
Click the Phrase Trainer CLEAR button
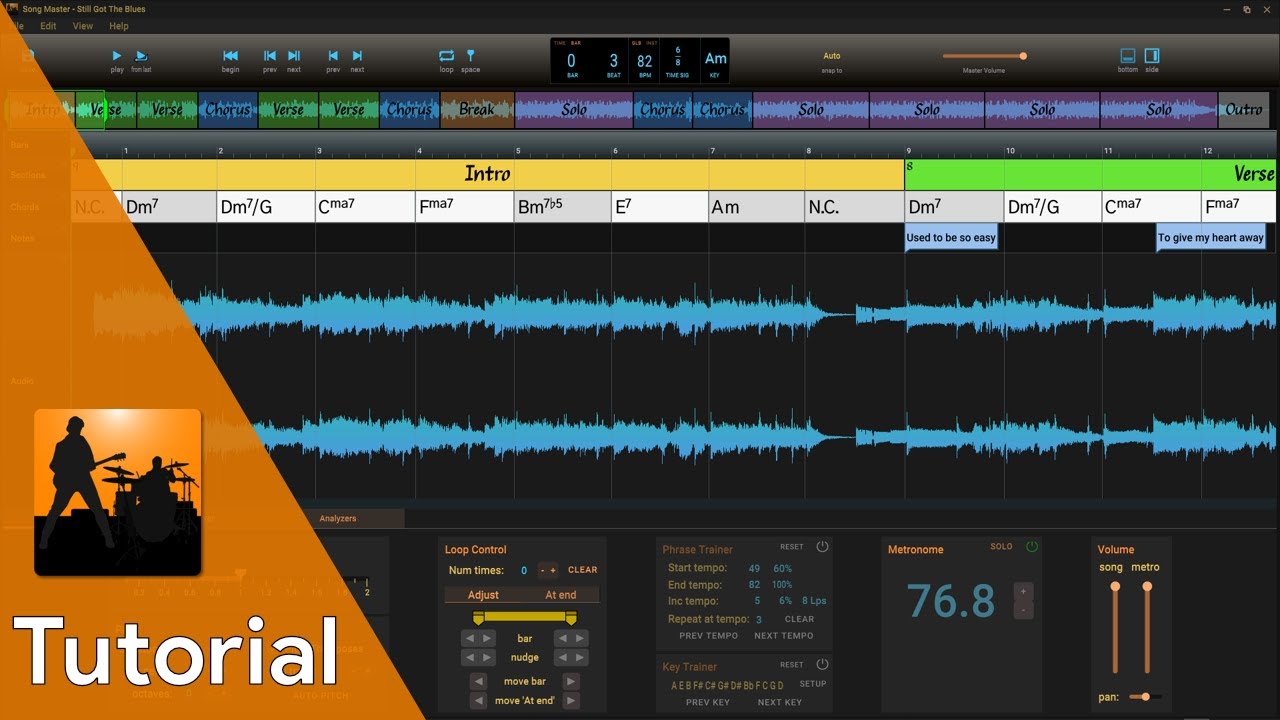tap(799, 619)
